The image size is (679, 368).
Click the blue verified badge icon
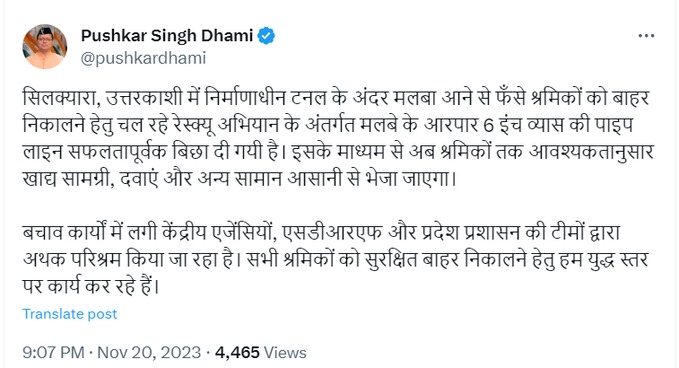tap(266, 36)
